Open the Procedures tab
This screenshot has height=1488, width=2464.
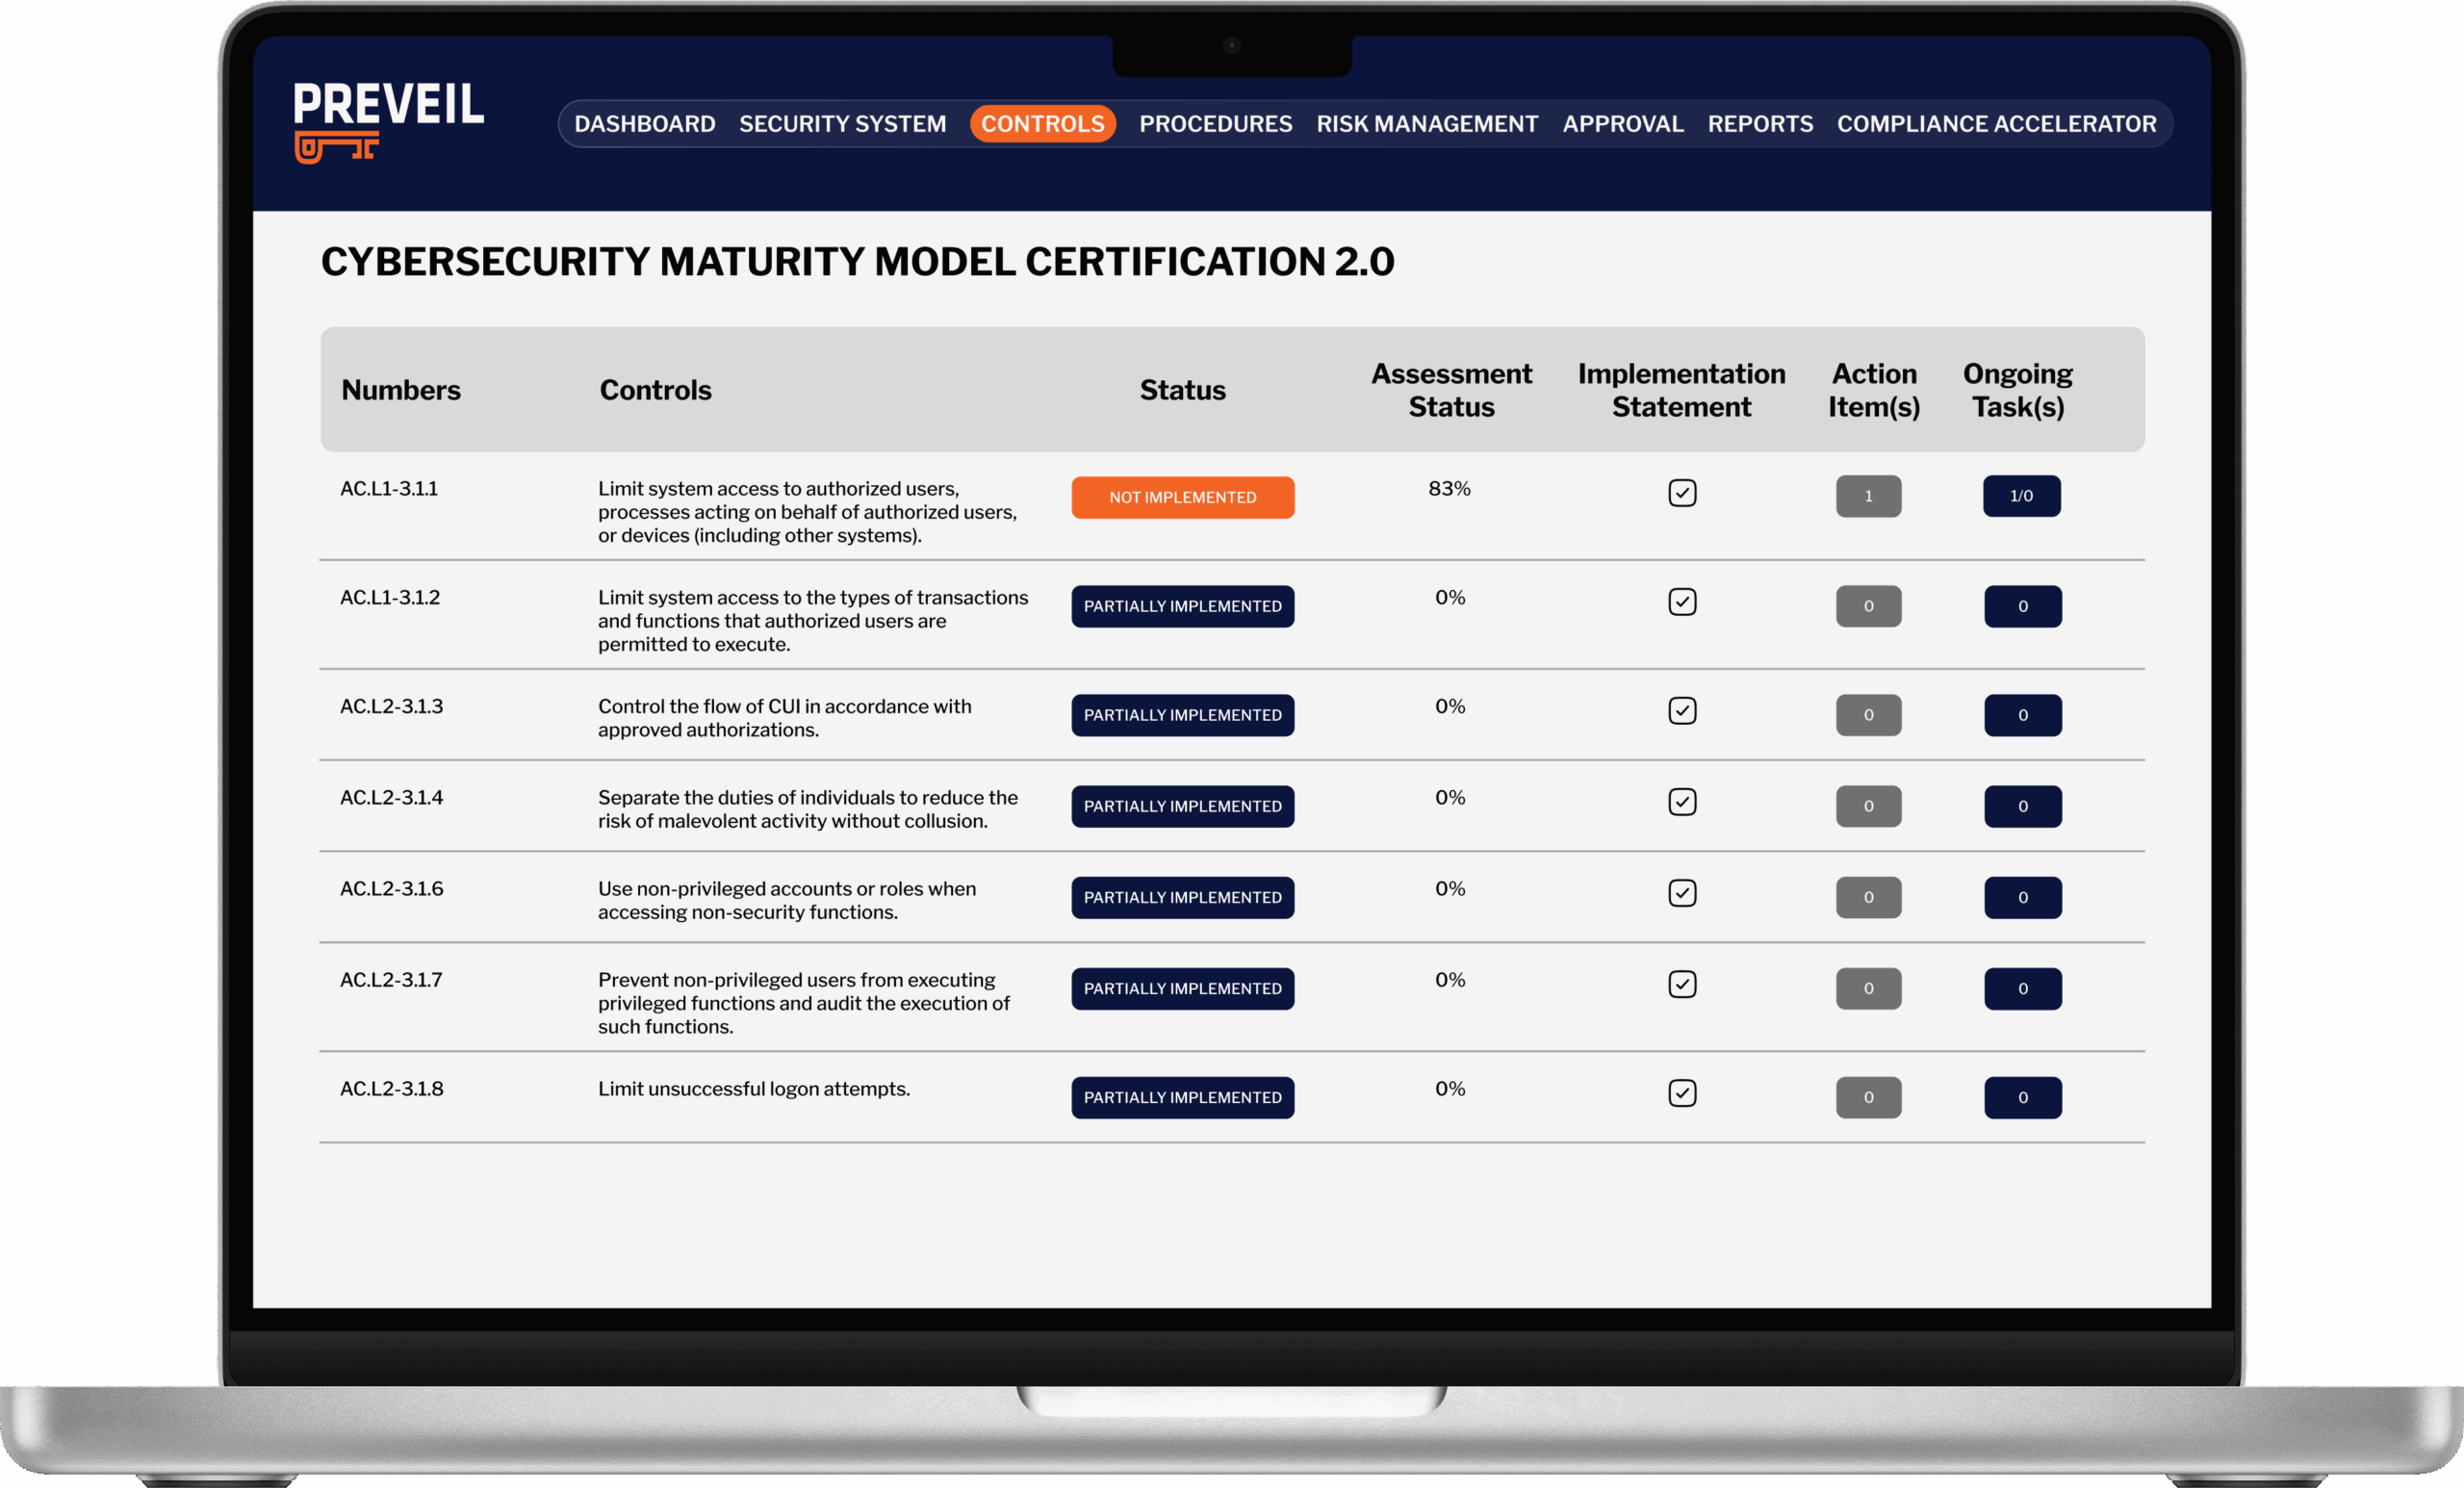(x=1215, y=124)
